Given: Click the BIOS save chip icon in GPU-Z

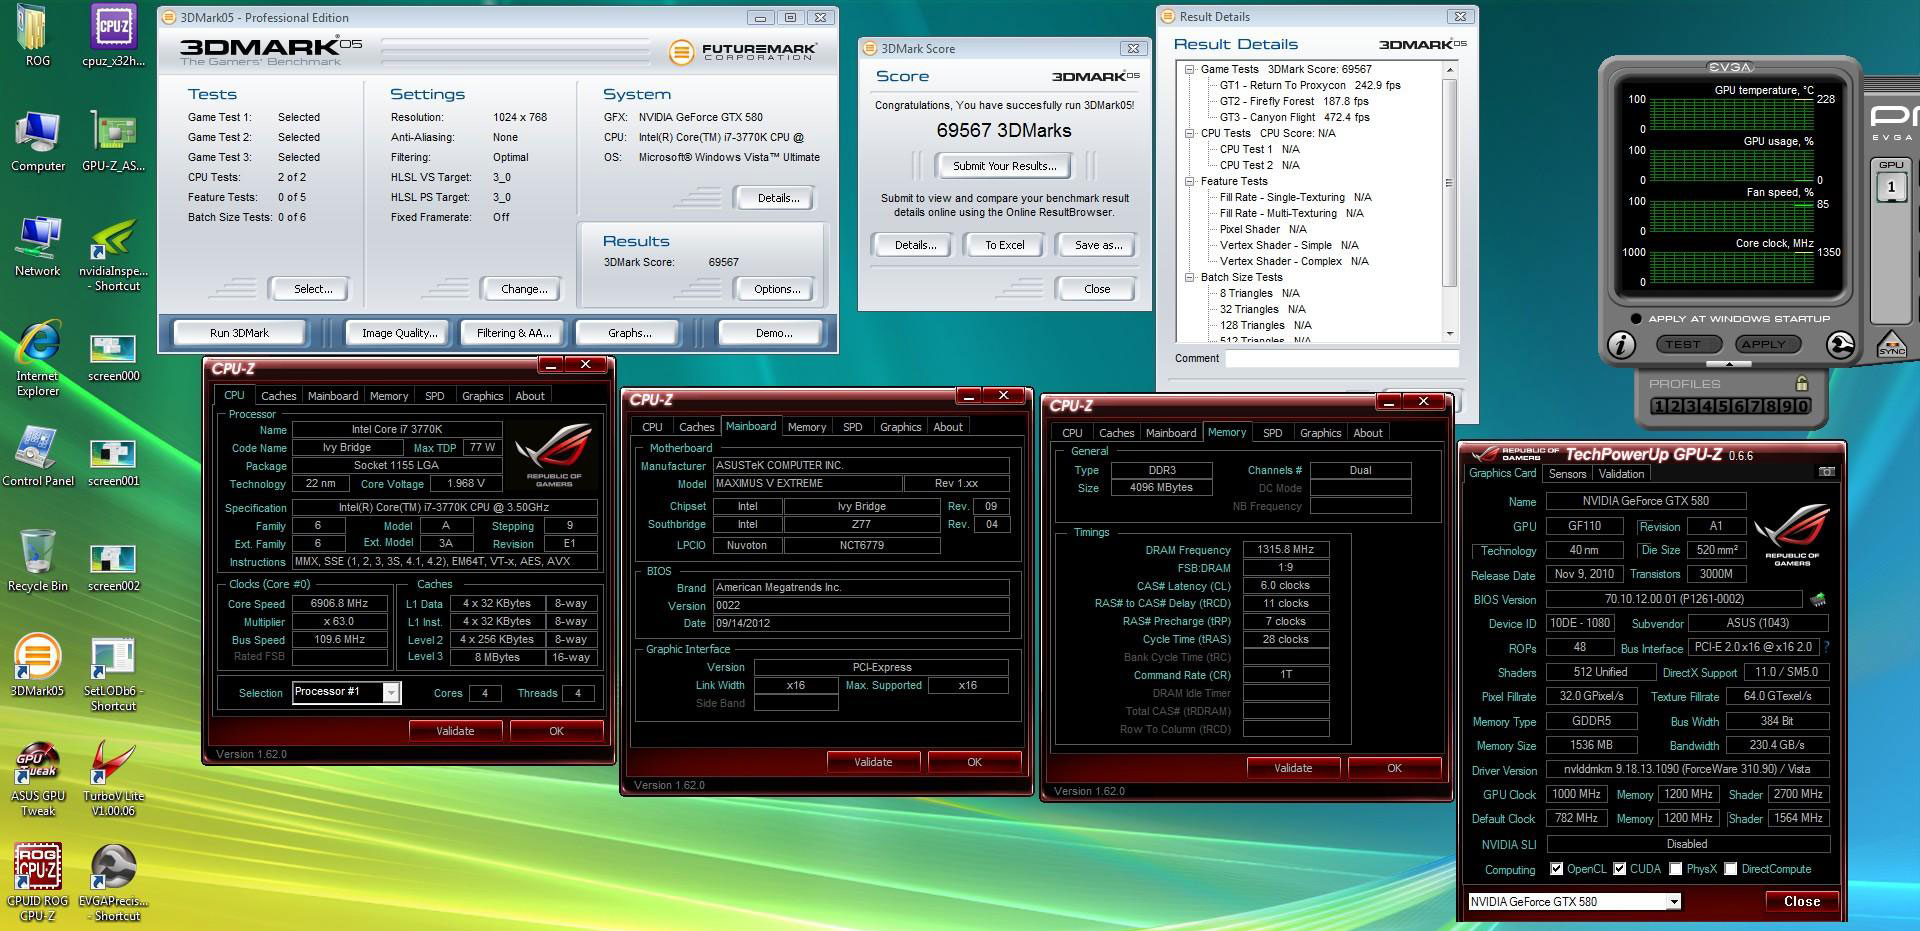Looking at the screenshot, I should click(1817, 600).
